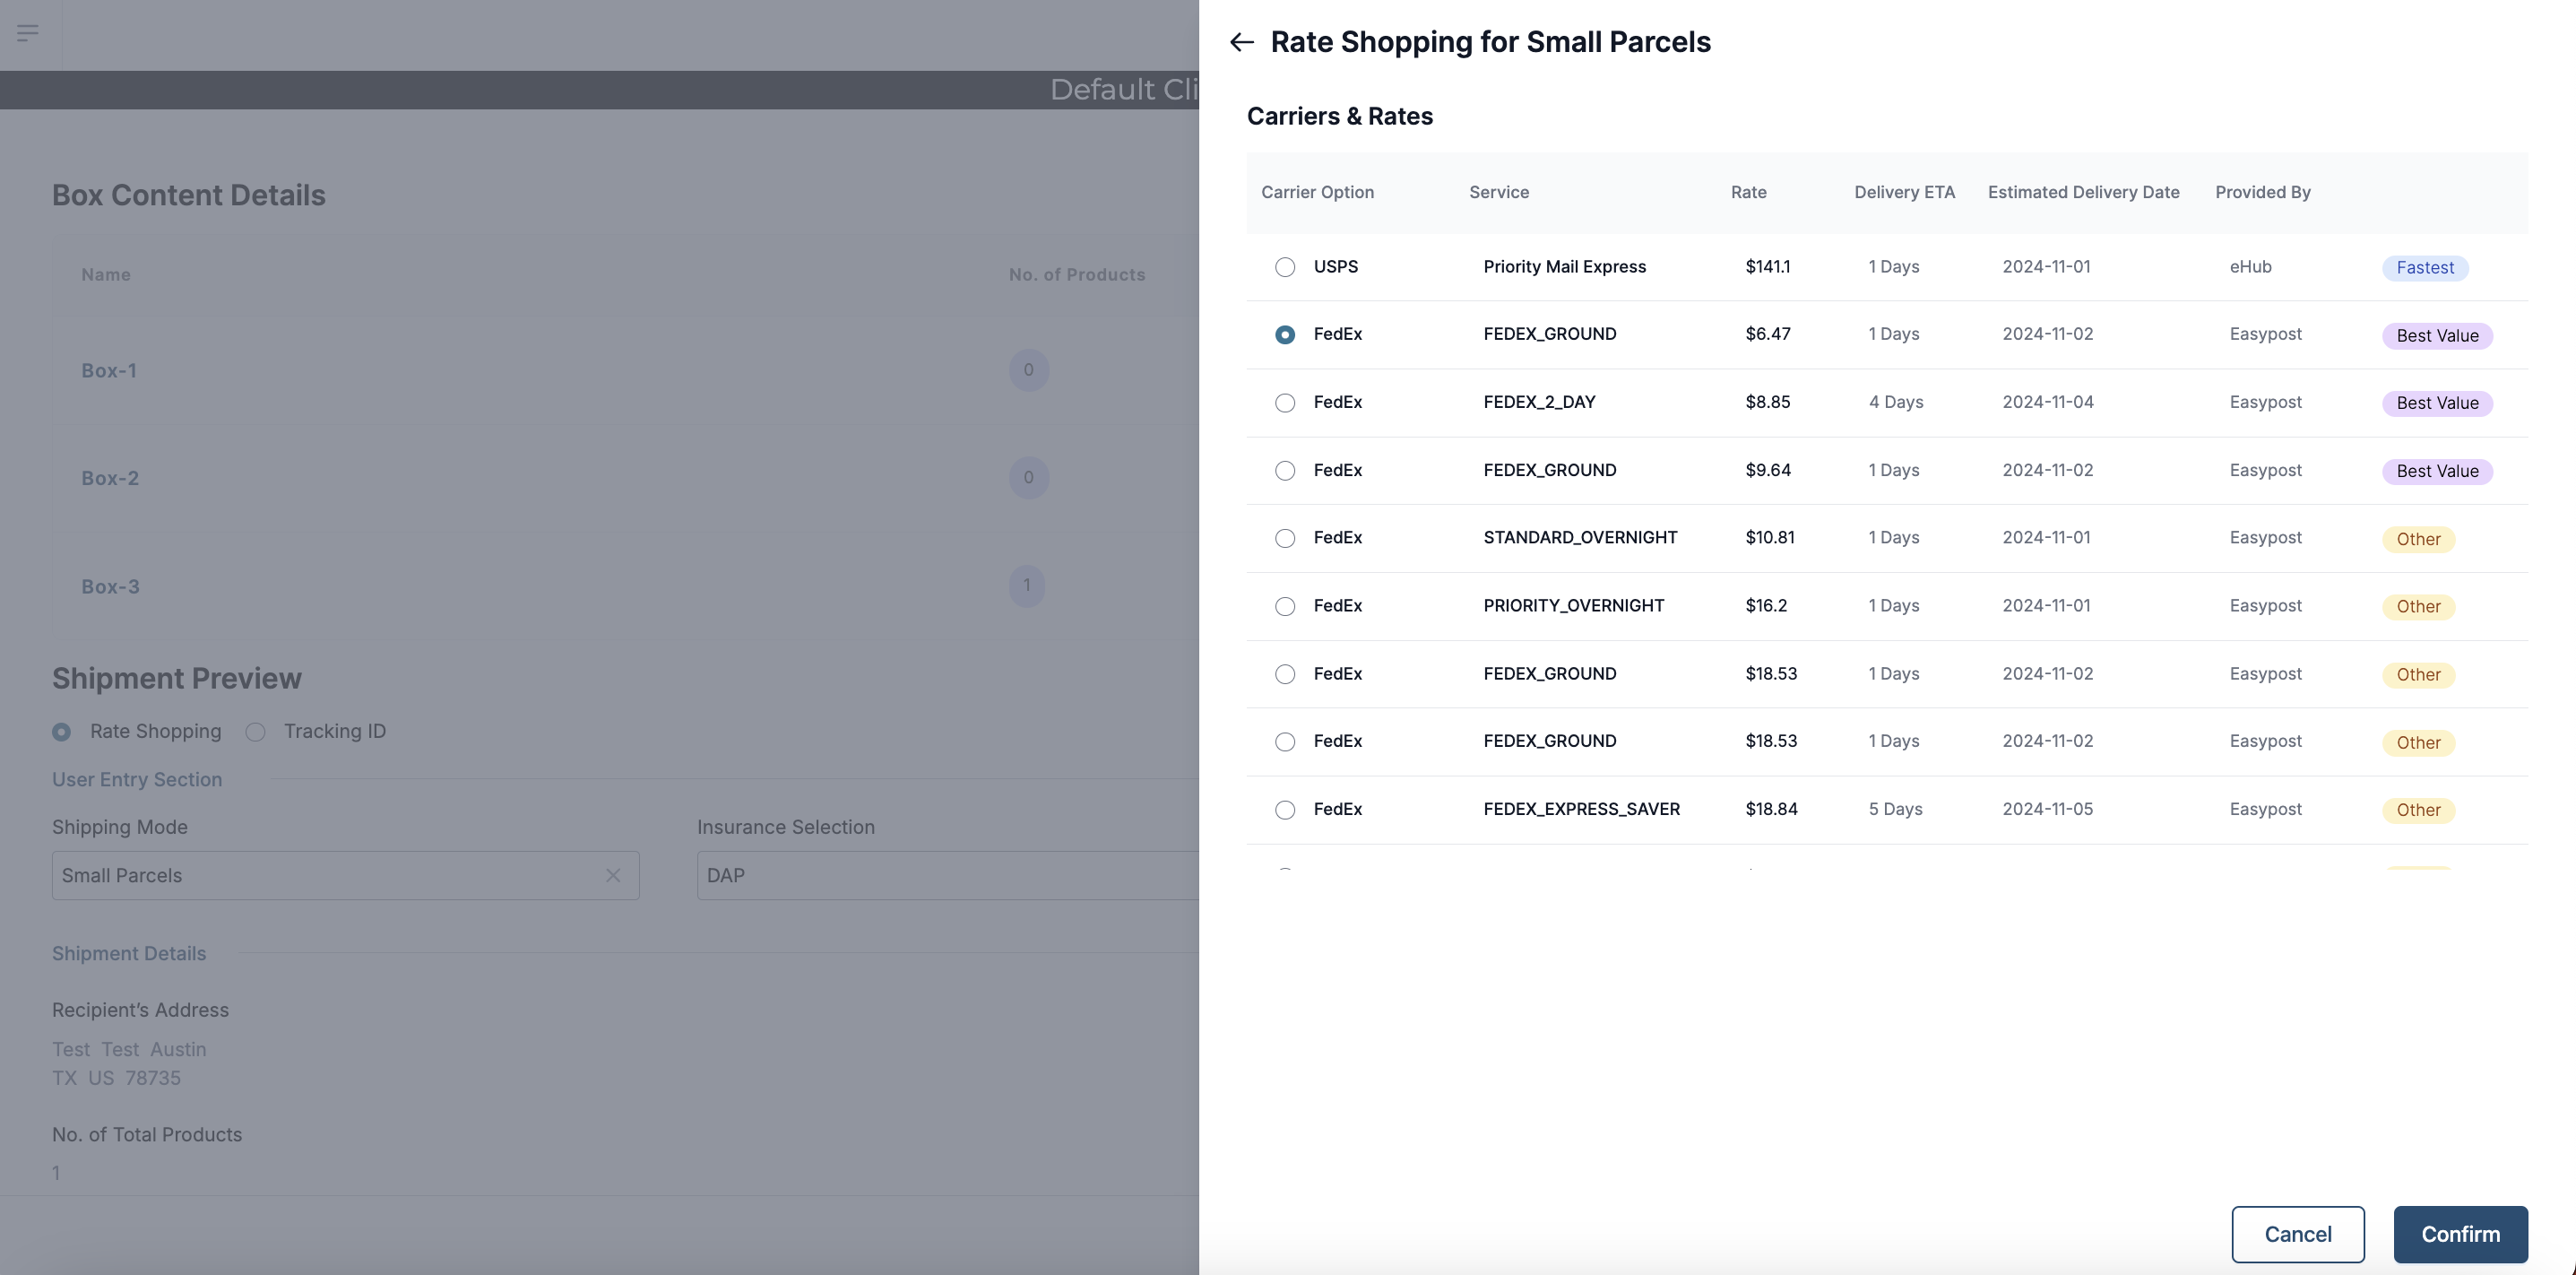Select the FedEx FEDEX_GROUND $9.64 radio
Viewport: 2576px width, 1275px height.
click(x=1285, y=470)
